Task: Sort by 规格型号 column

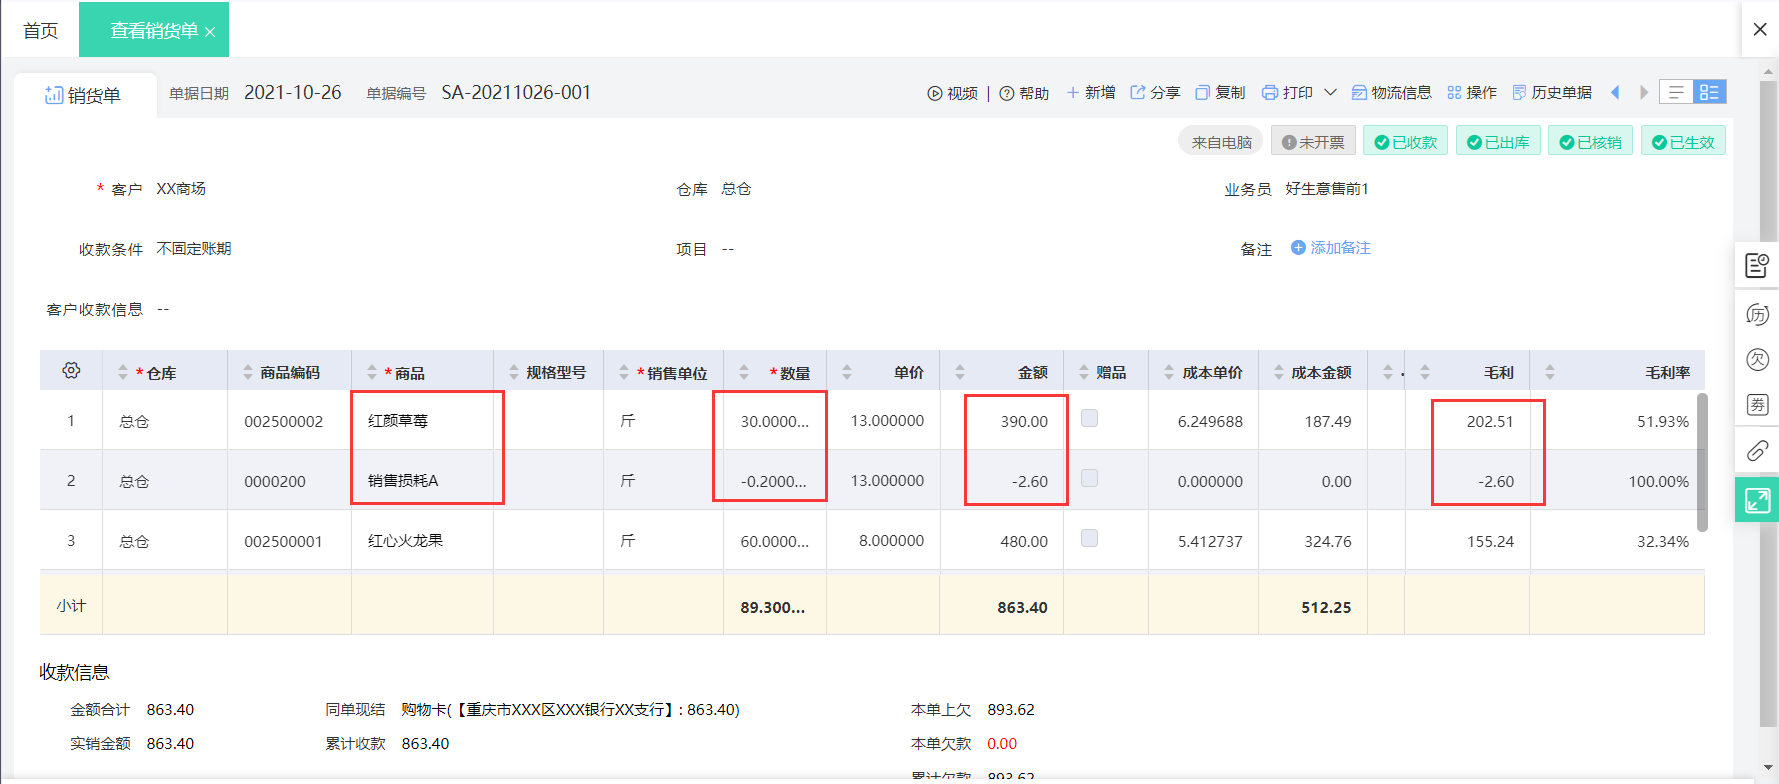Action: pos(514,373)
